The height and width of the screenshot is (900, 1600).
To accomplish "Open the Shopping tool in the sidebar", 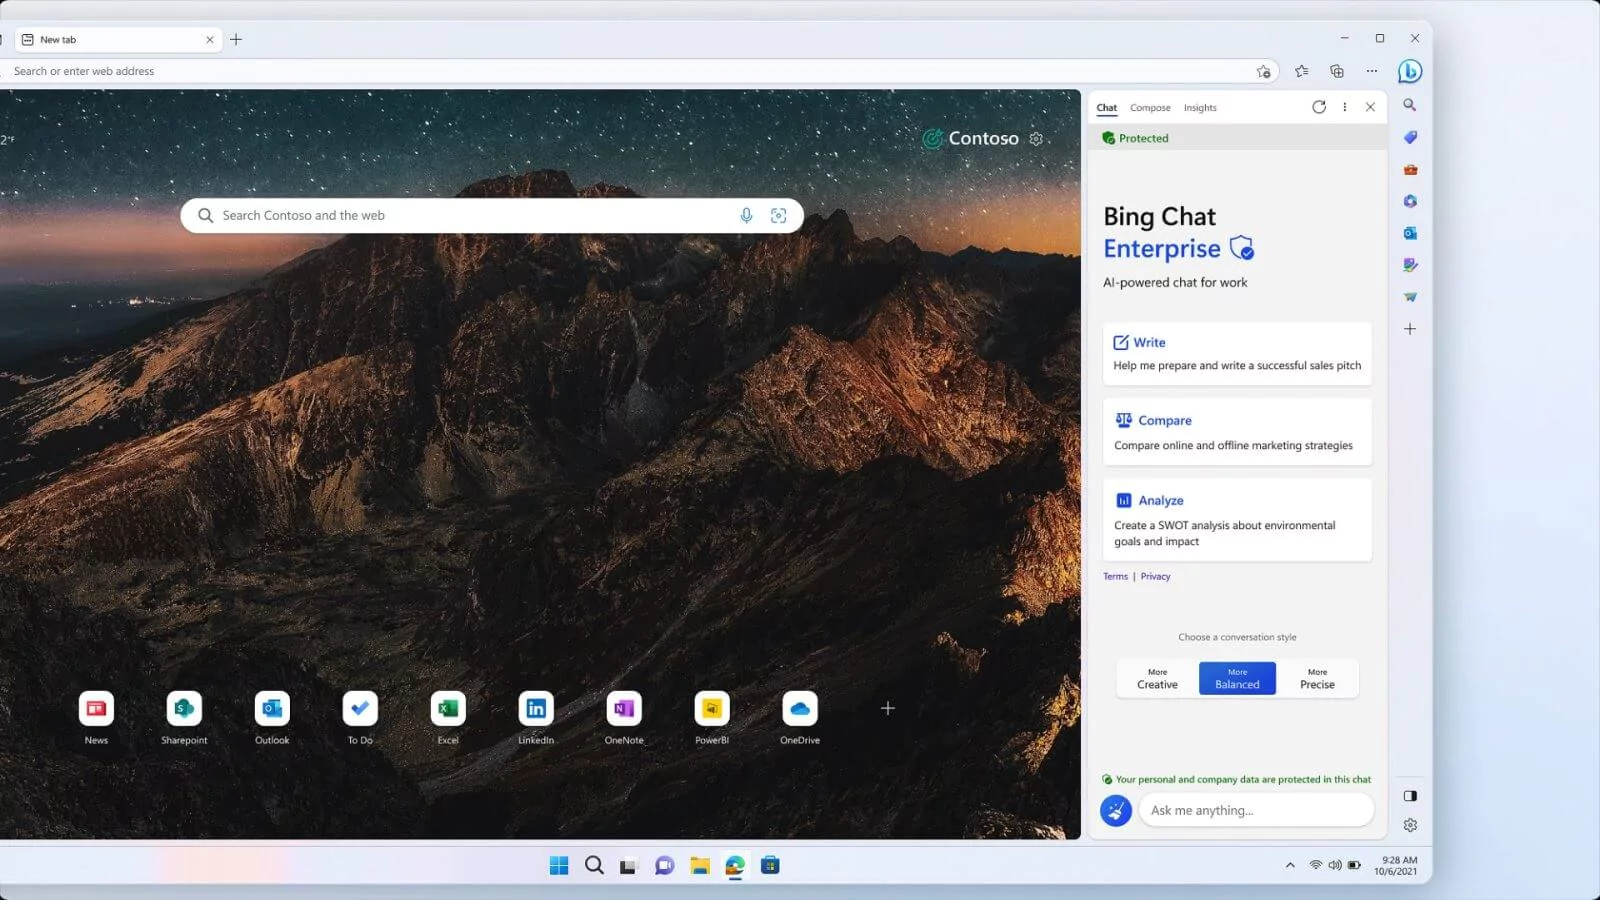I will (x=1410, y=137).
